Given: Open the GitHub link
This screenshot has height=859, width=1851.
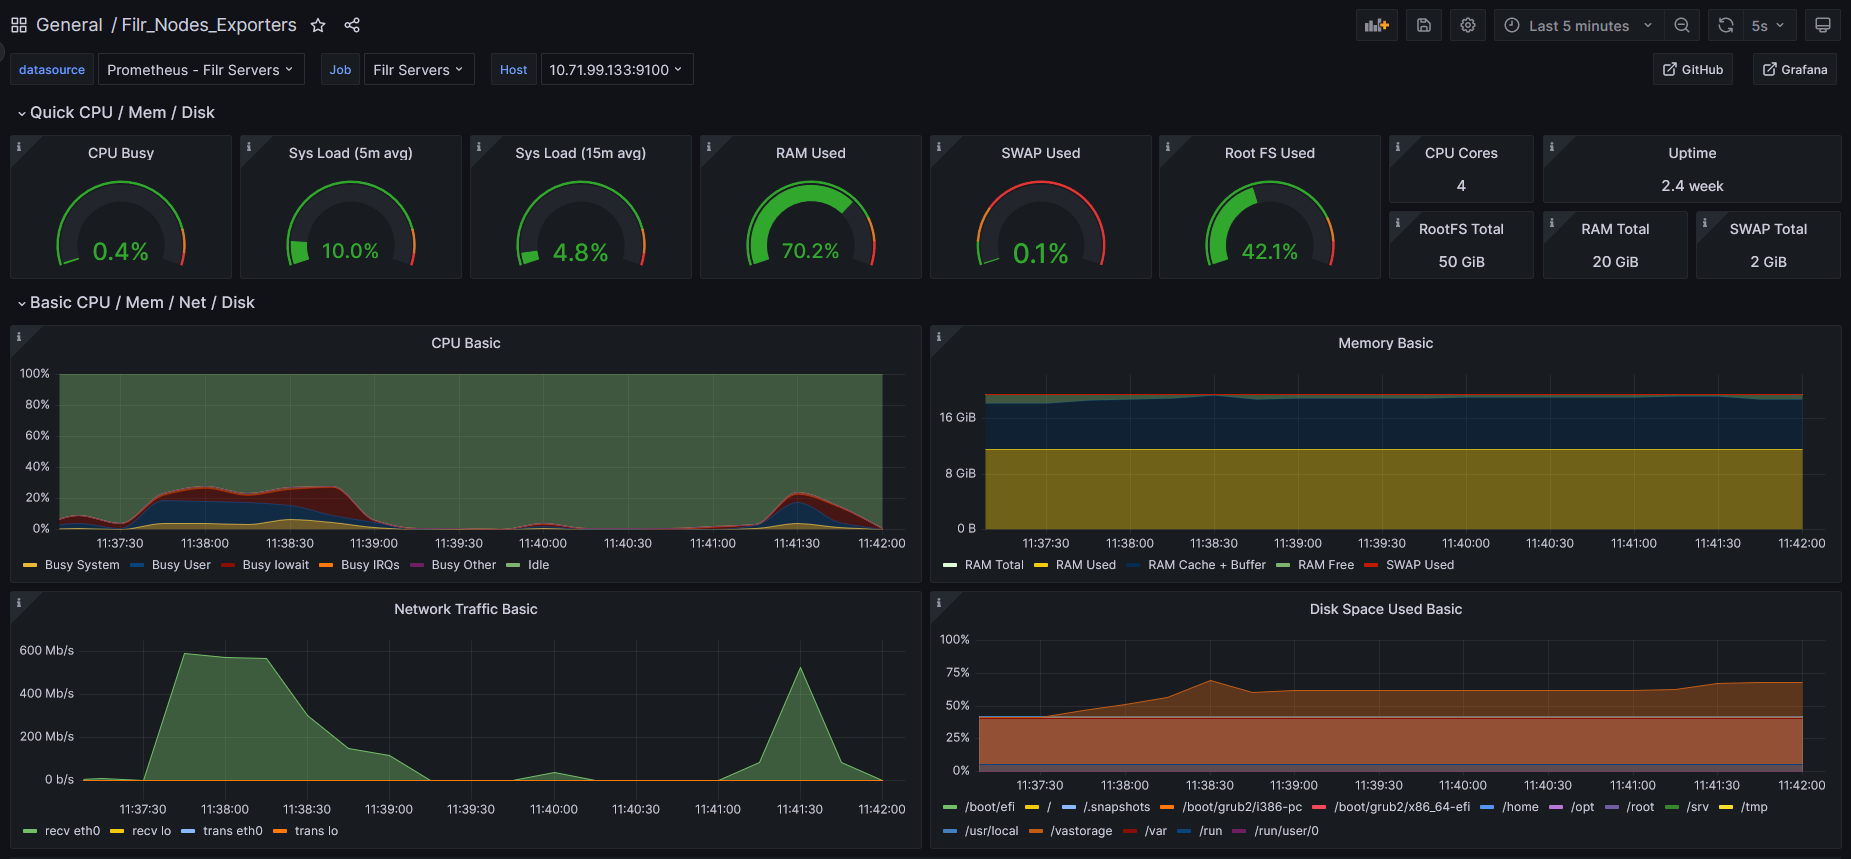Looking at the screenshot, I should pos(1692,70).
